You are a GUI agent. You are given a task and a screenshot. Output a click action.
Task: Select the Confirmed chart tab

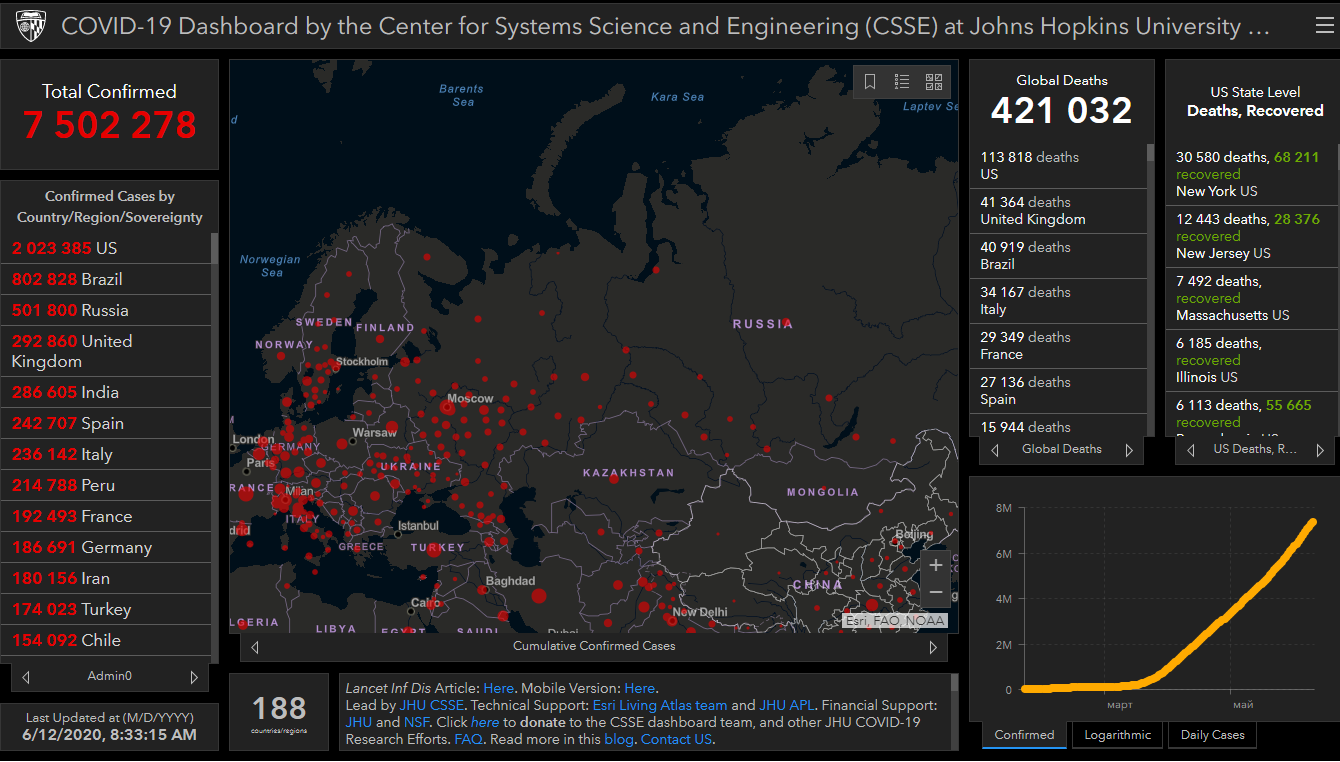[1024, 735]
